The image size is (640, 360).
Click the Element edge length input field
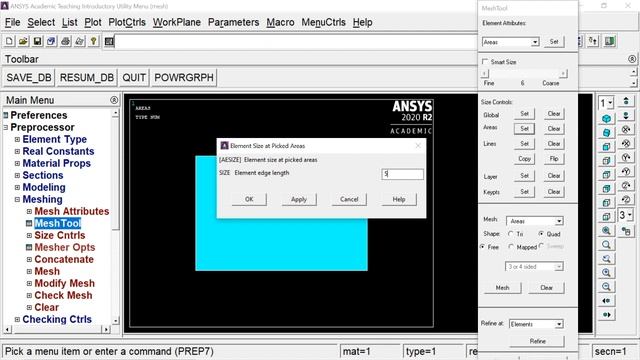click(x=402, y=174)
